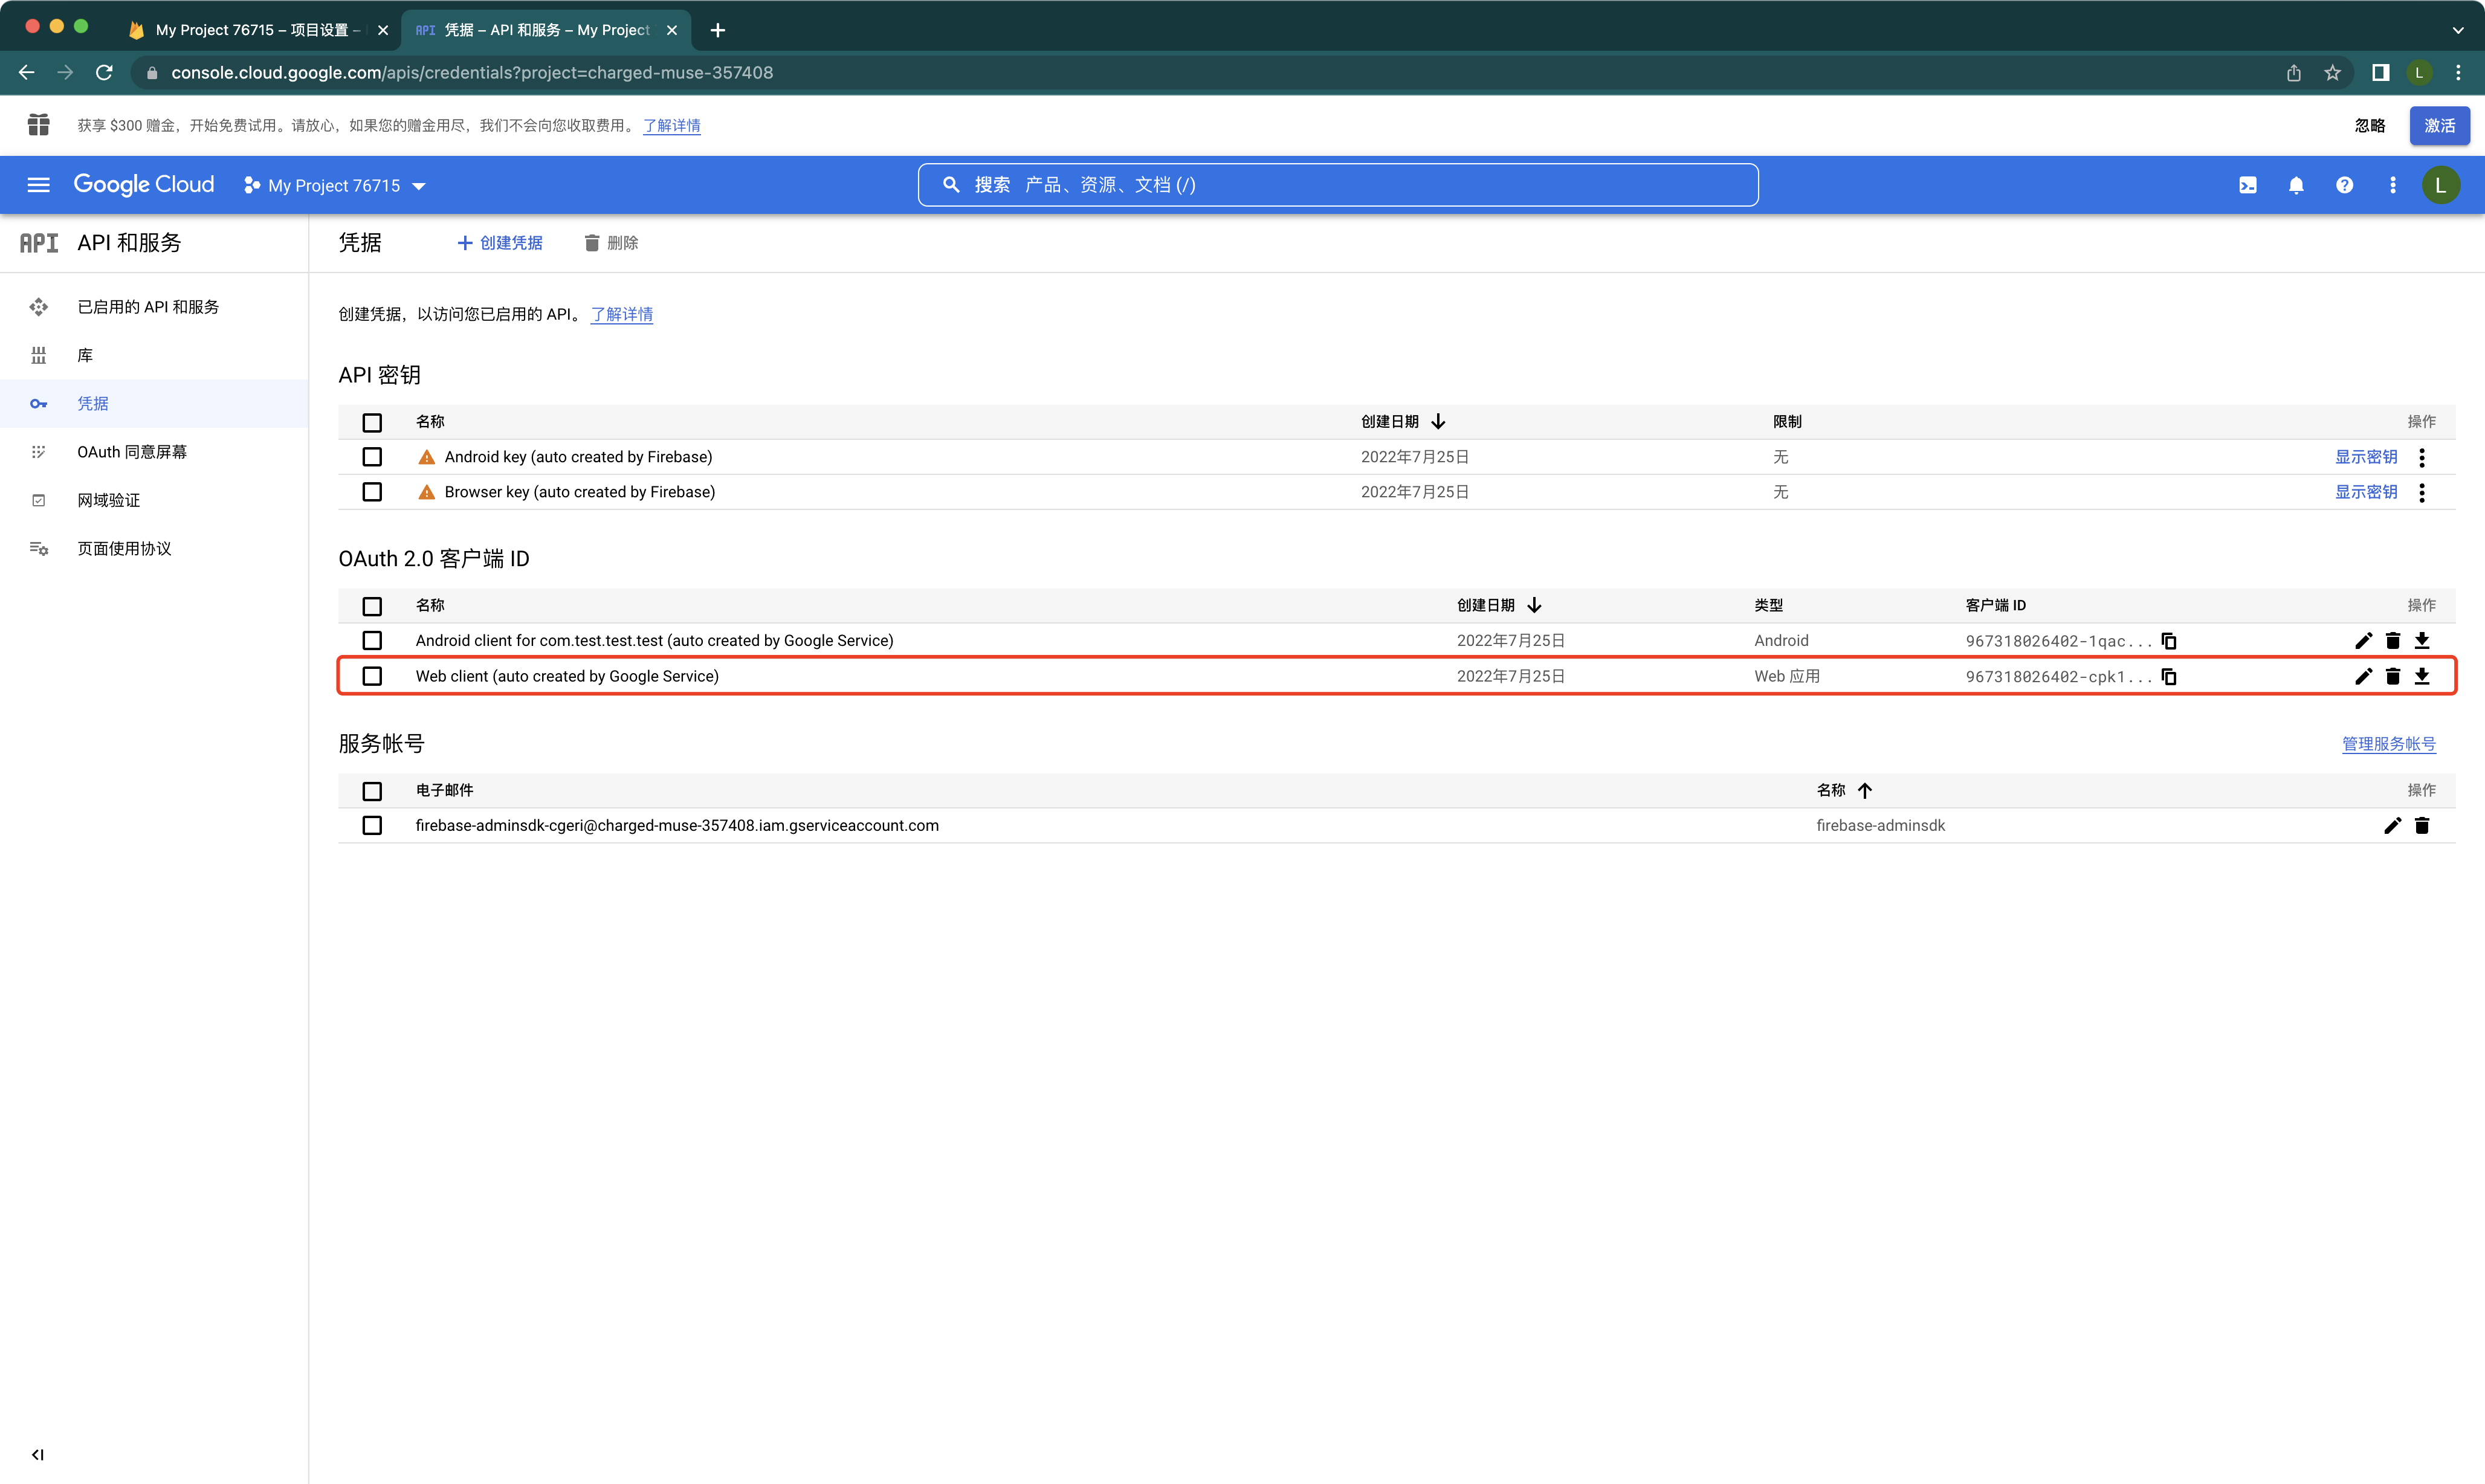
Task: Open the main navigation hamburger menu
Action: pos(38,185)
